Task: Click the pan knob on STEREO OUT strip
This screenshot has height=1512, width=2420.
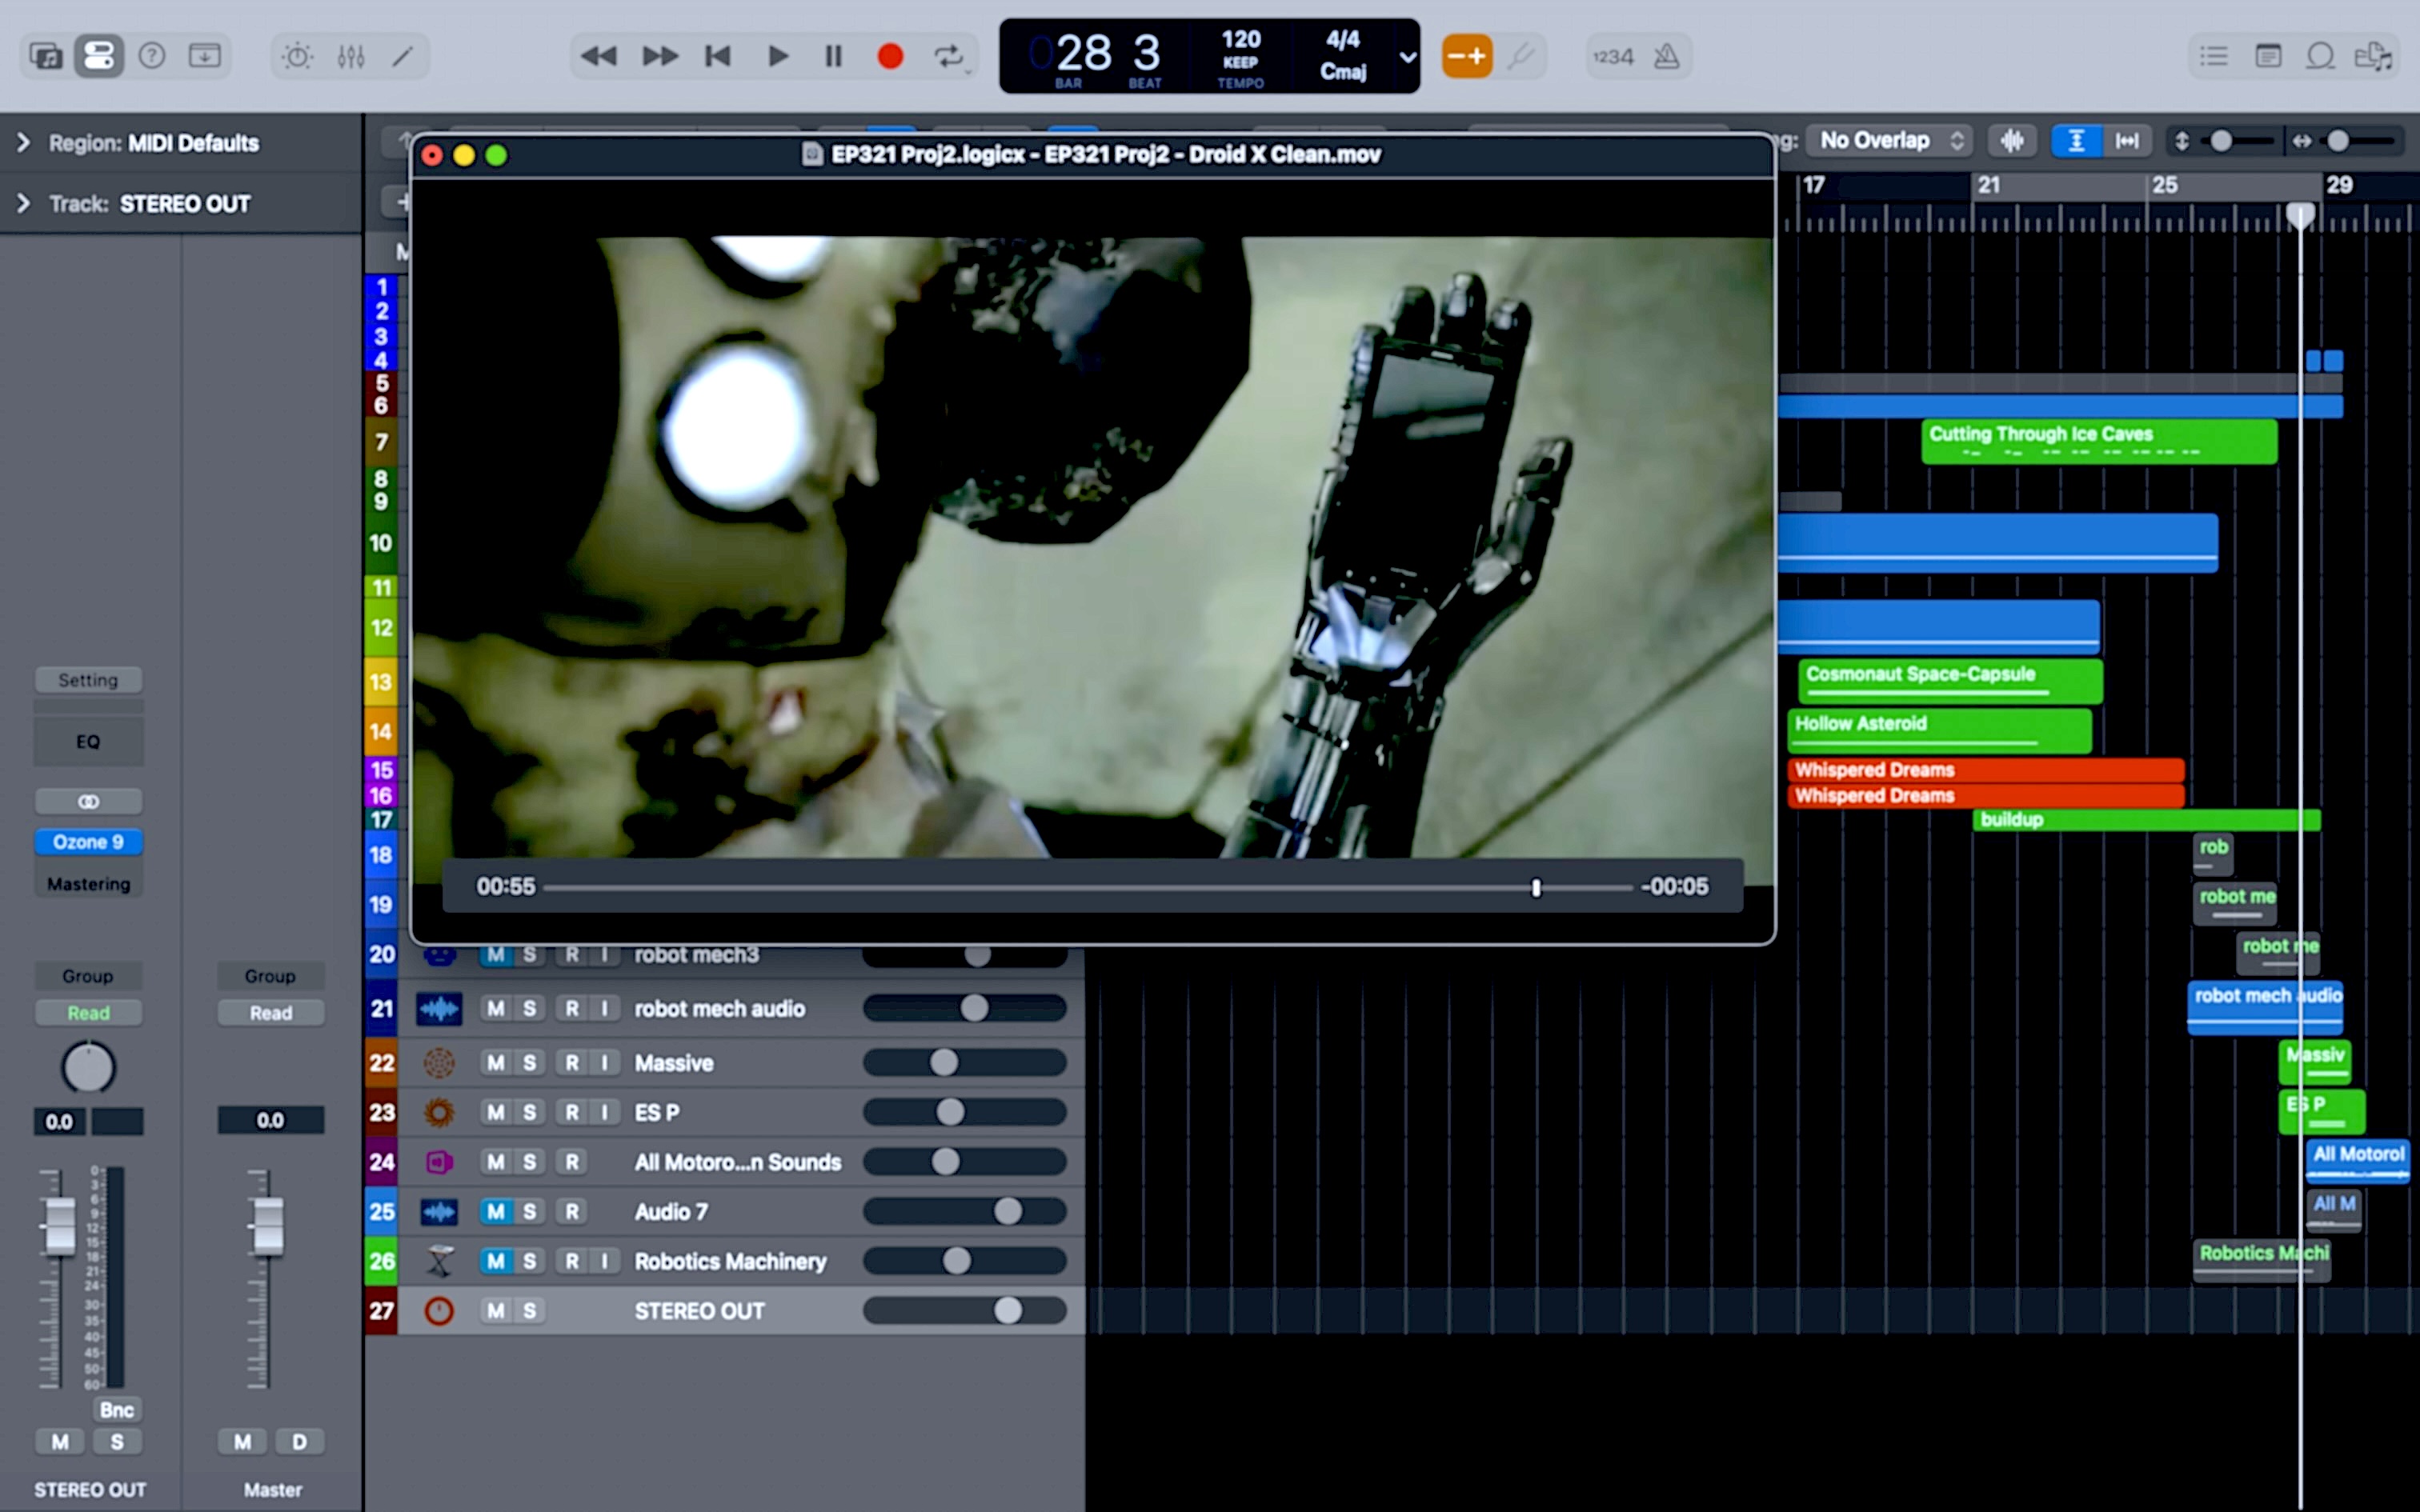Action: point(88,1067)
